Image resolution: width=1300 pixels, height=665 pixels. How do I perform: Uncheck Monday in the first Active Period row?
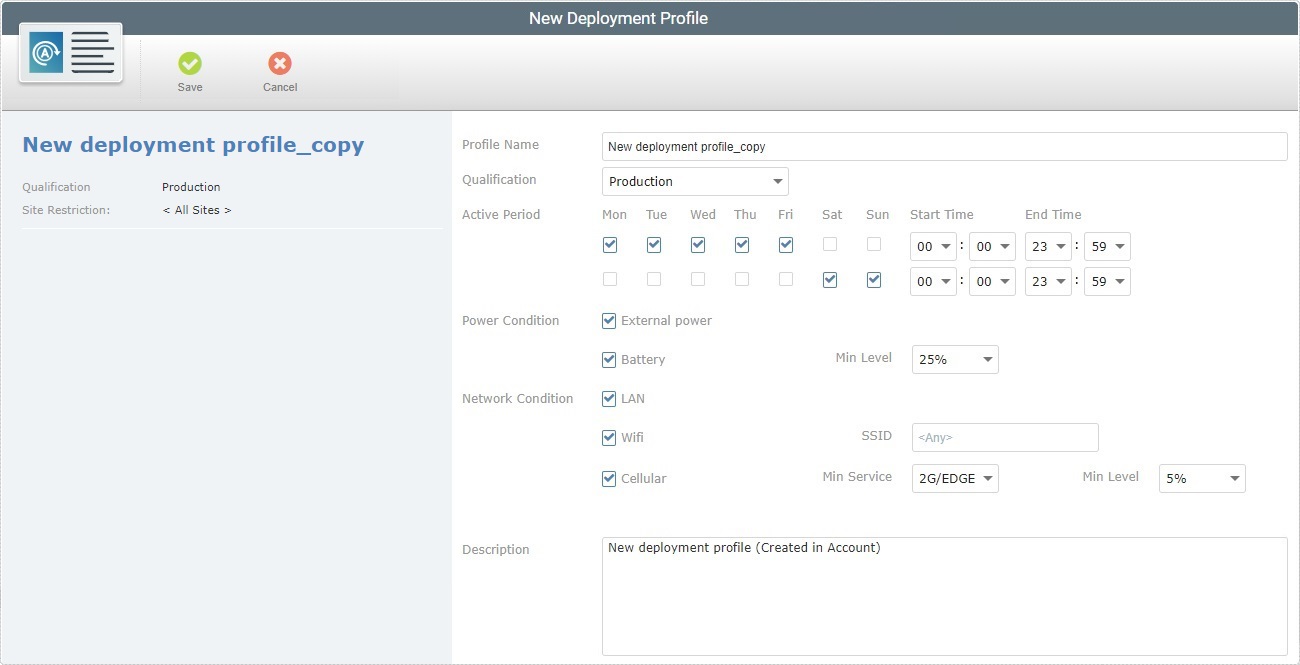click(x=610, y=245)
